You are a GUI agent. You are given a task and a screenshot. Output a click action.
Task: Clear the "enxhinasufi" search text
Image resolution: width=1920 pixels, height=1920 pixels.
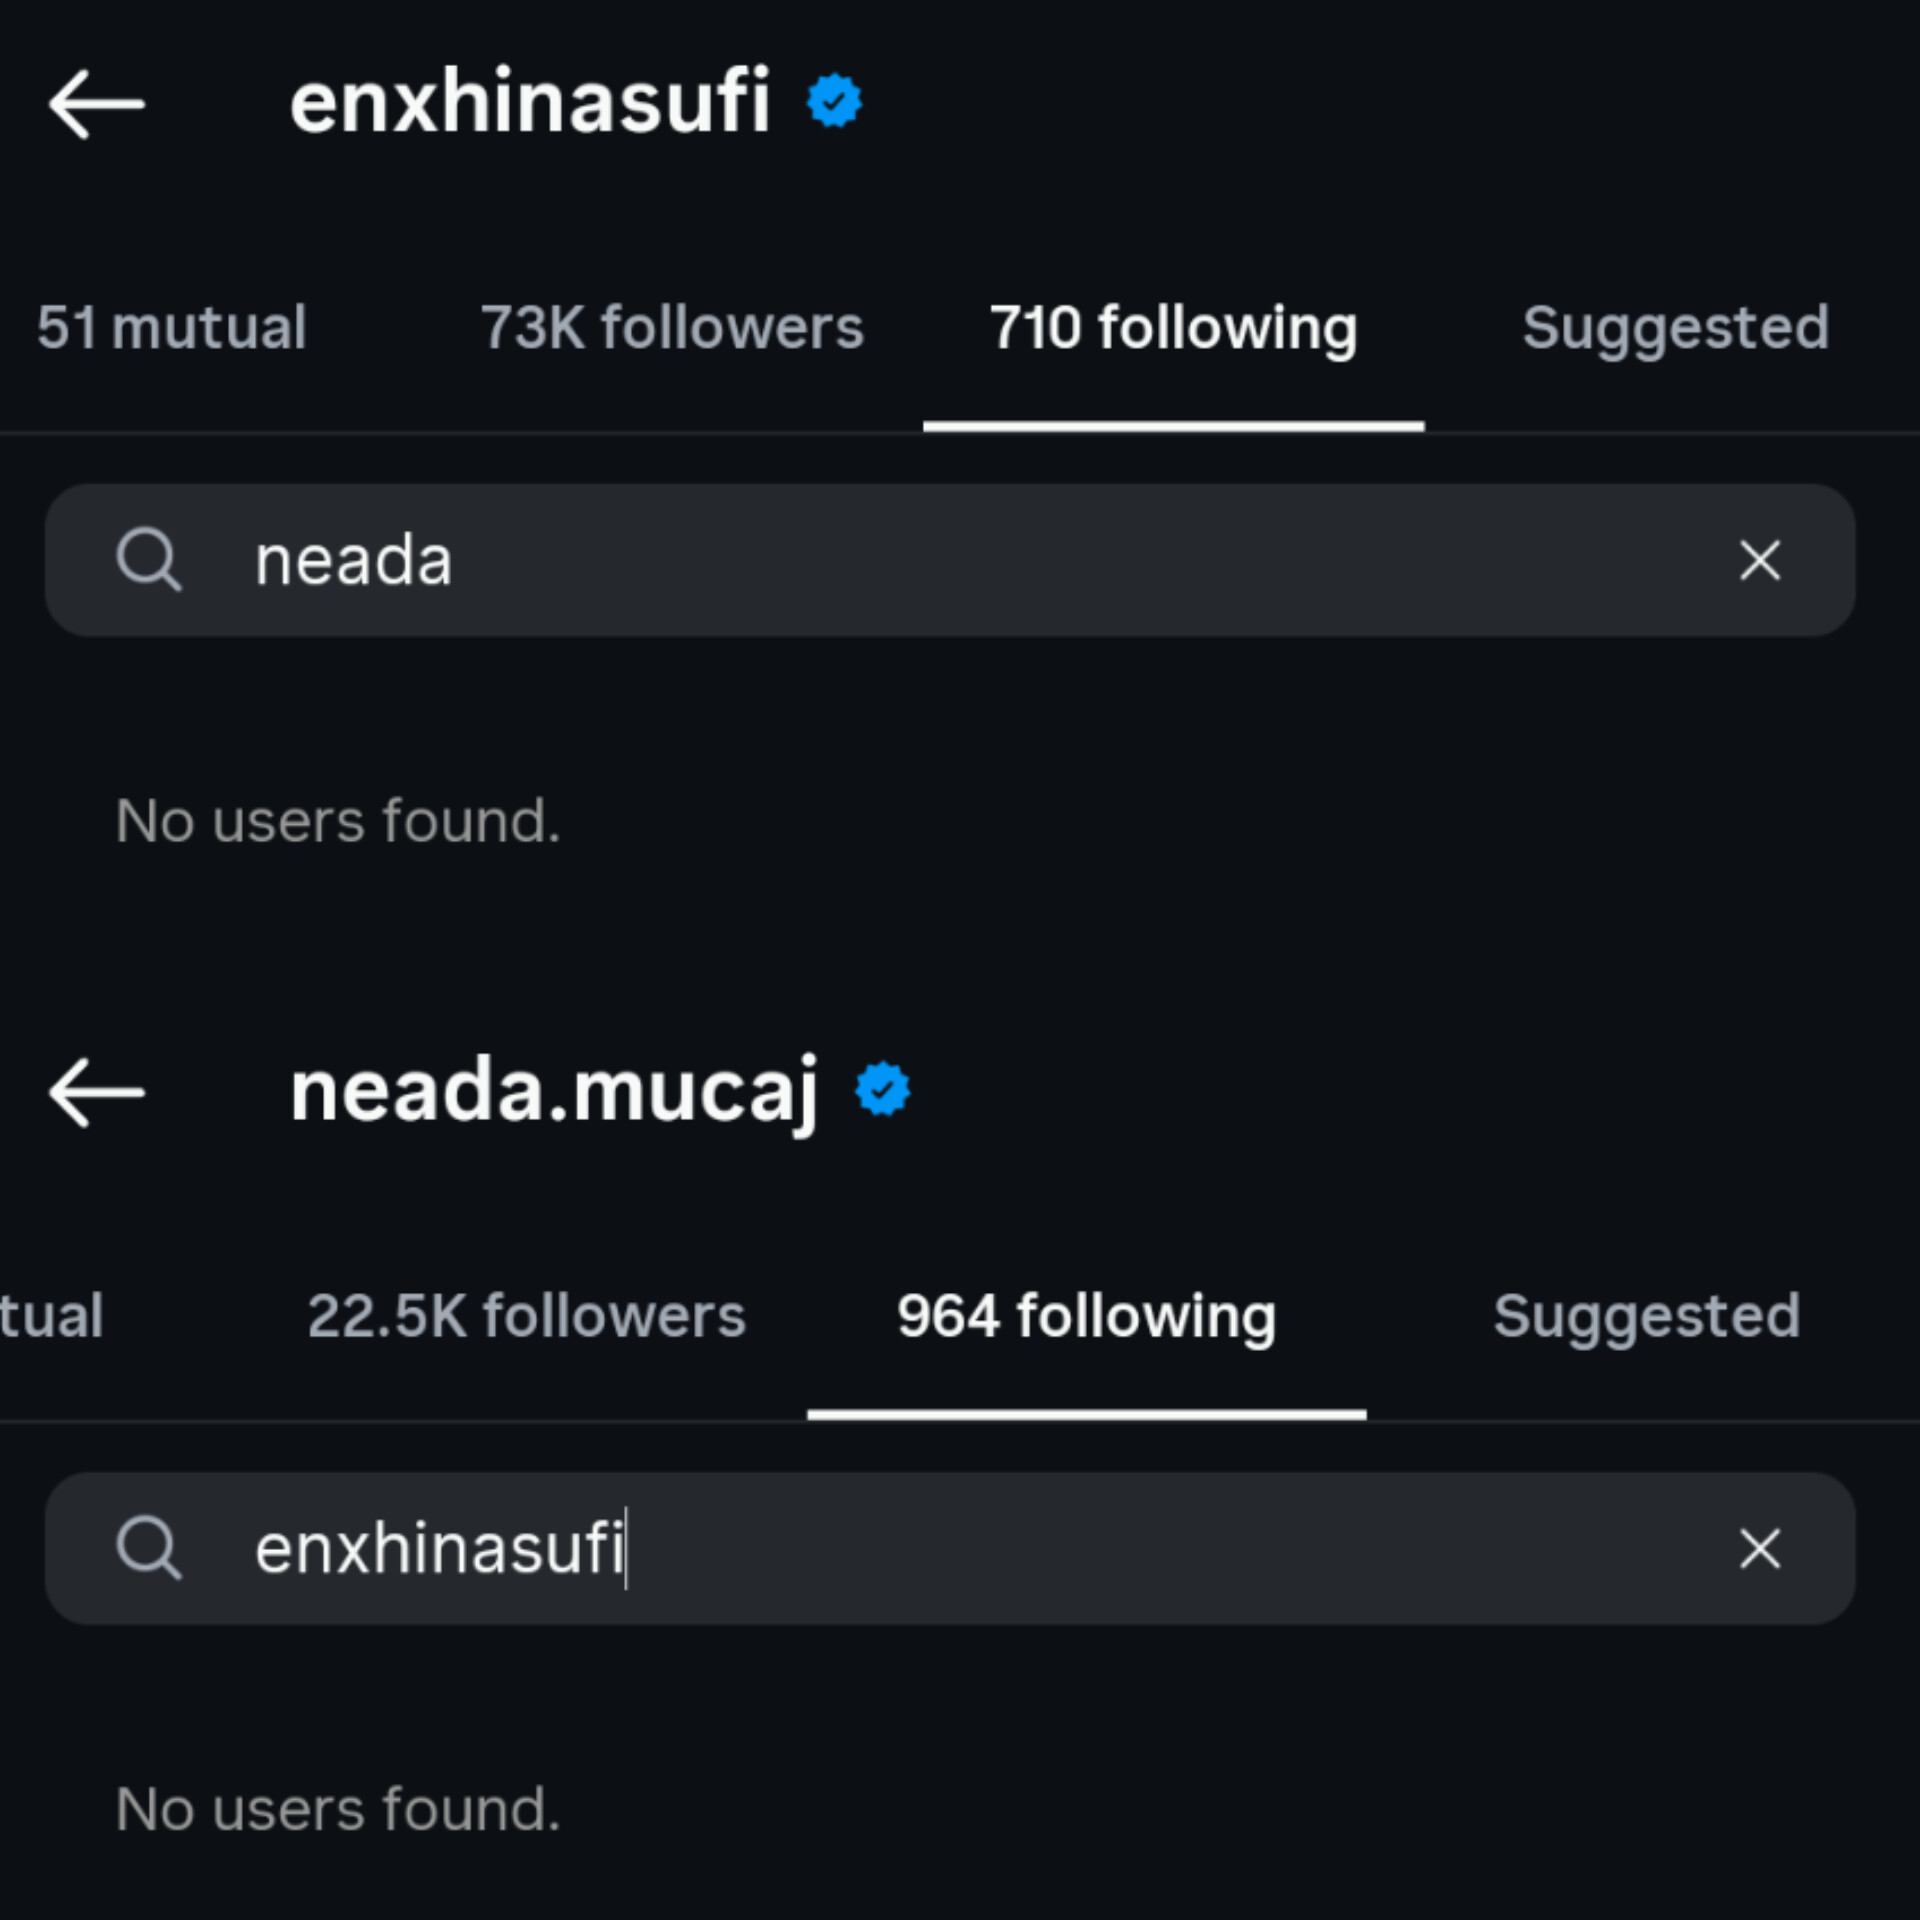[x=1759, y=1549]
